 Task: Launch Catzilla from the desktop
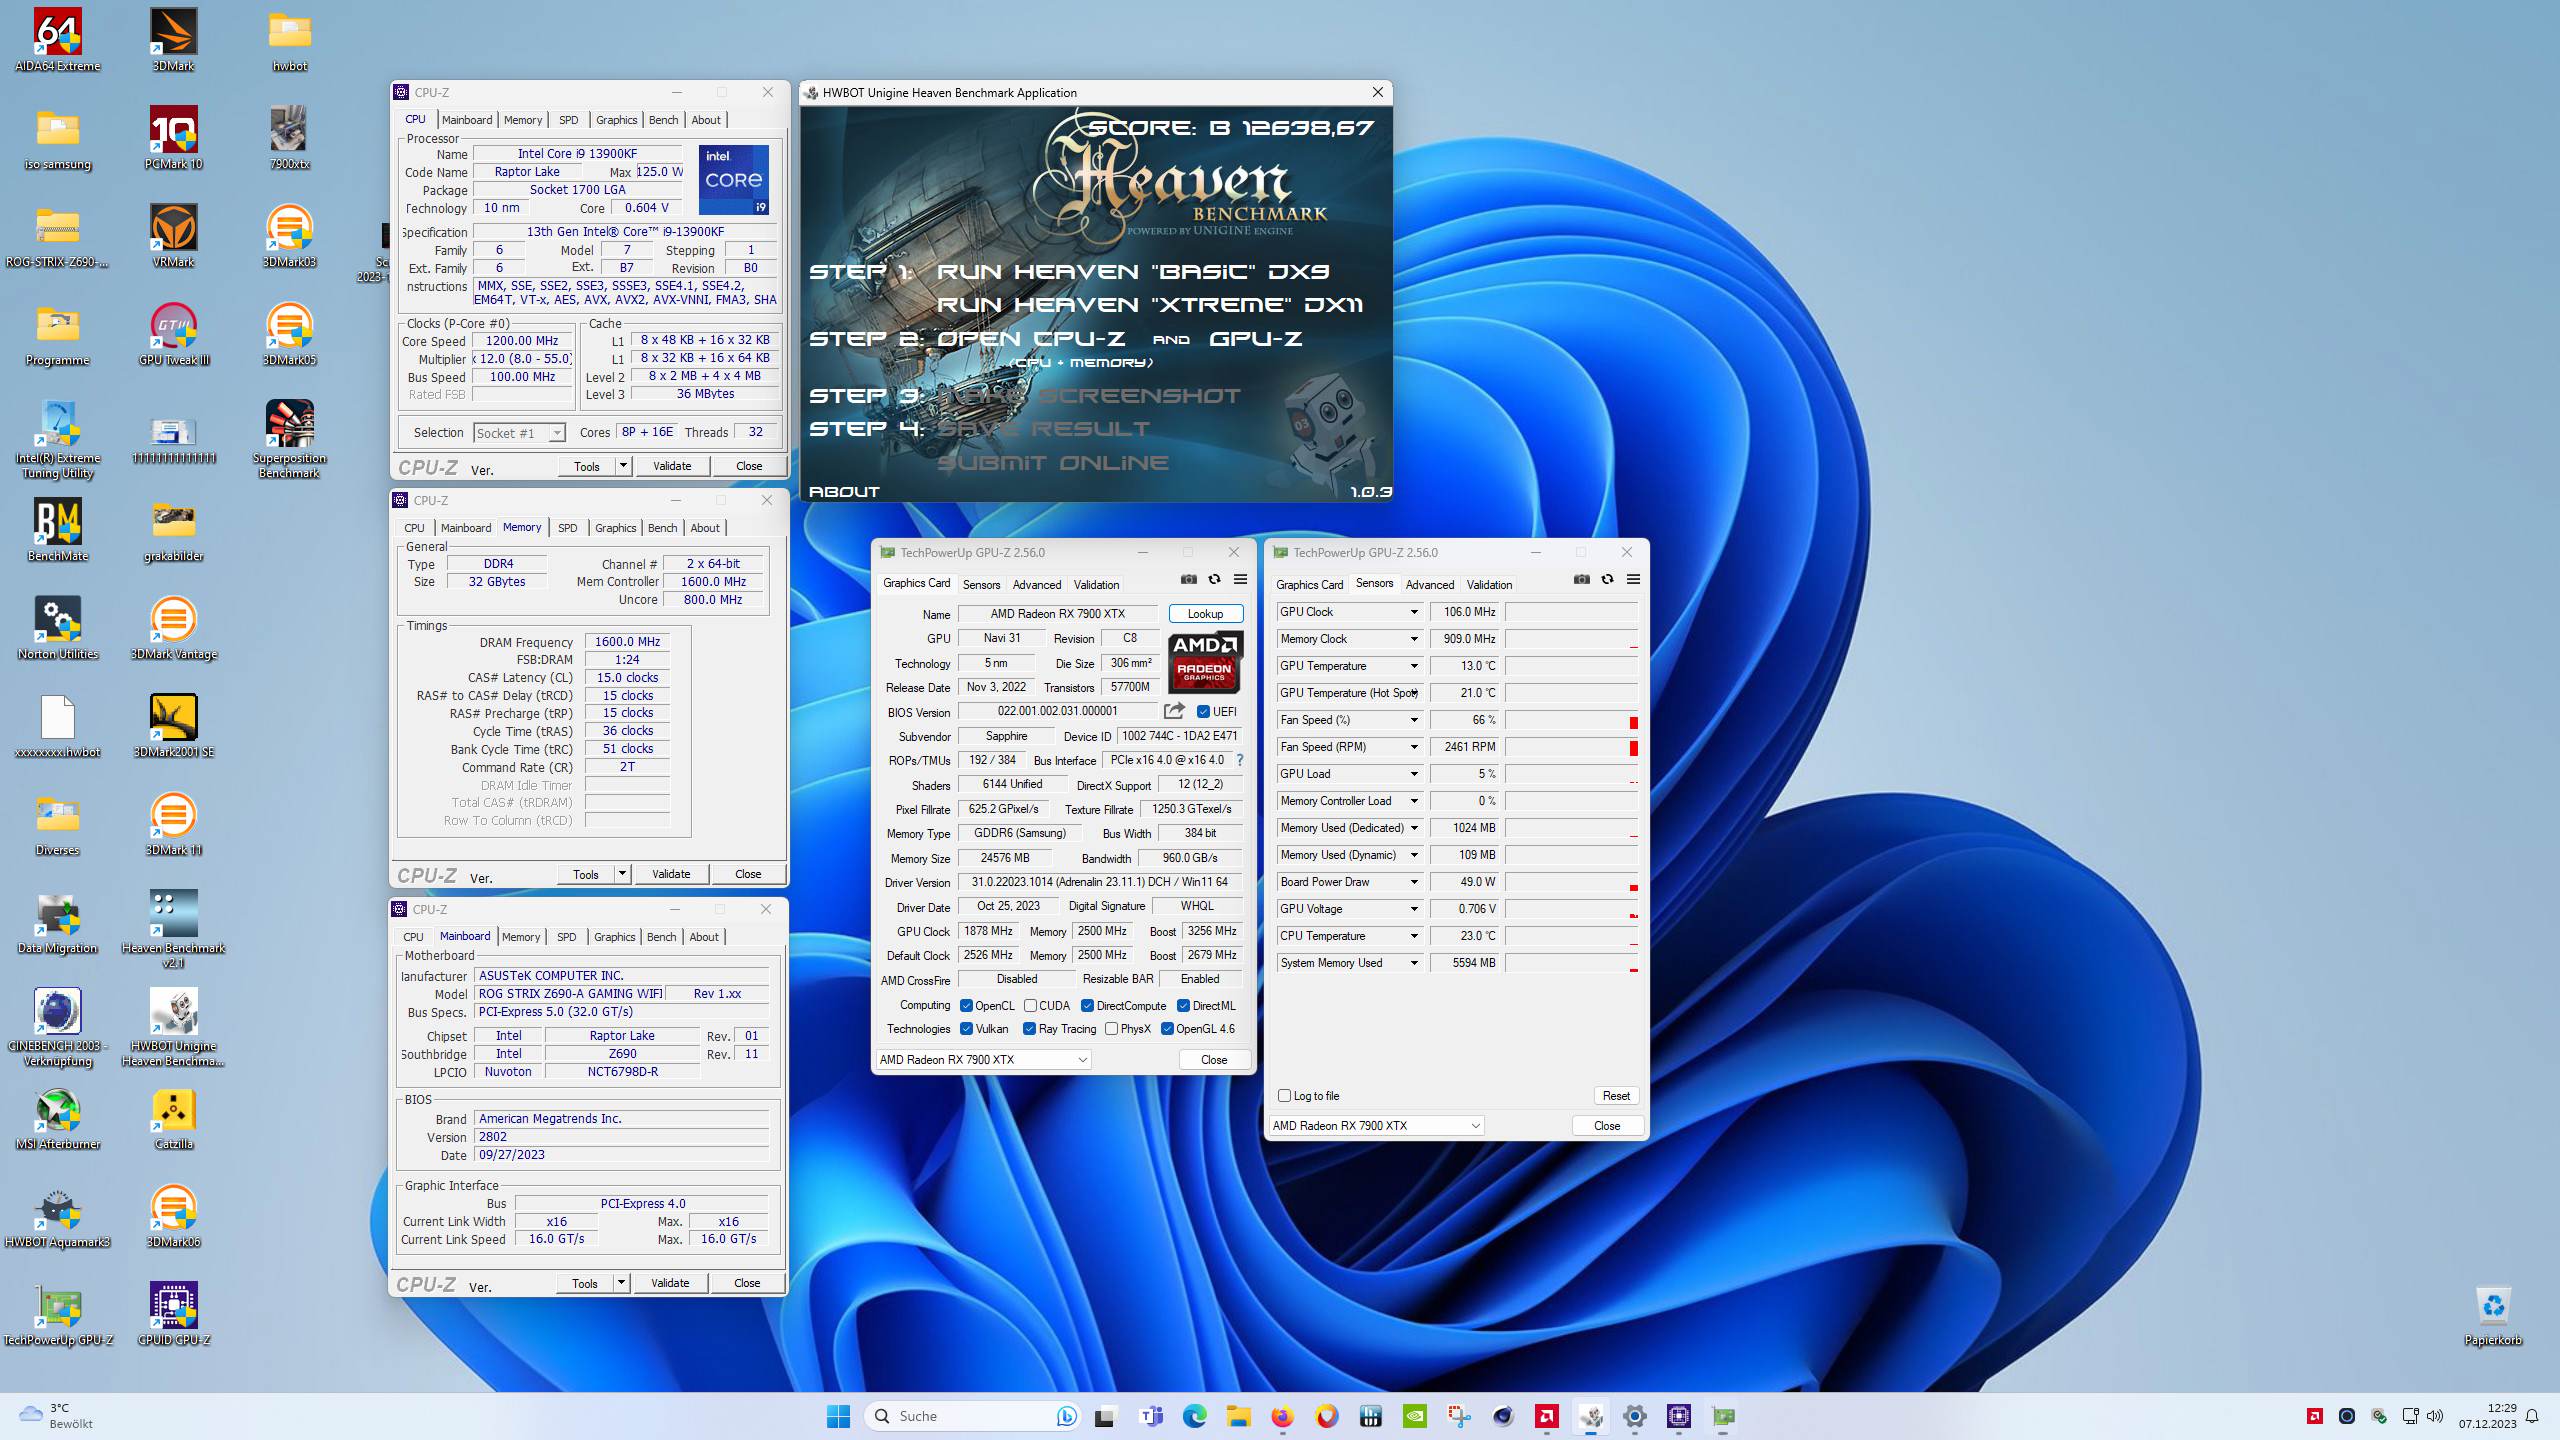click(173, 1118)
